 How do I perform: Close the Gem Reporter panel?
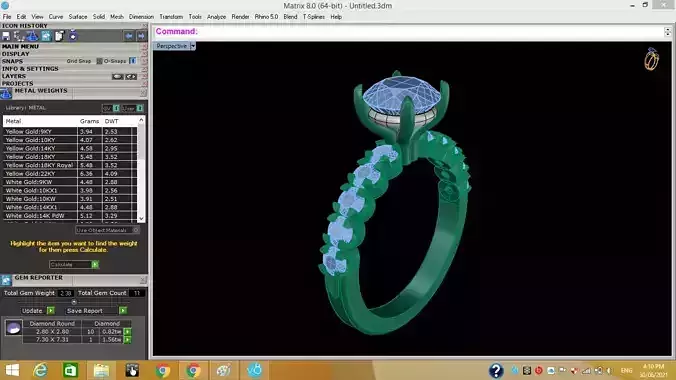coord(143,280)
